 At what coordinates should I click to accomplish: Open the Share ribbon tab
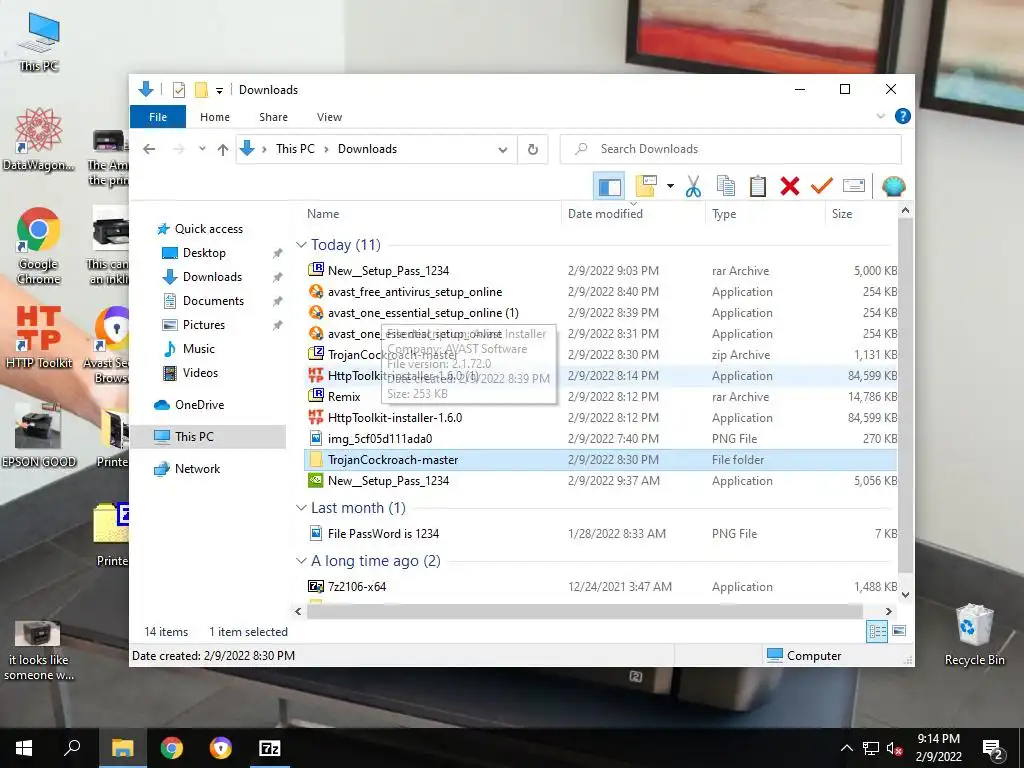273,117
